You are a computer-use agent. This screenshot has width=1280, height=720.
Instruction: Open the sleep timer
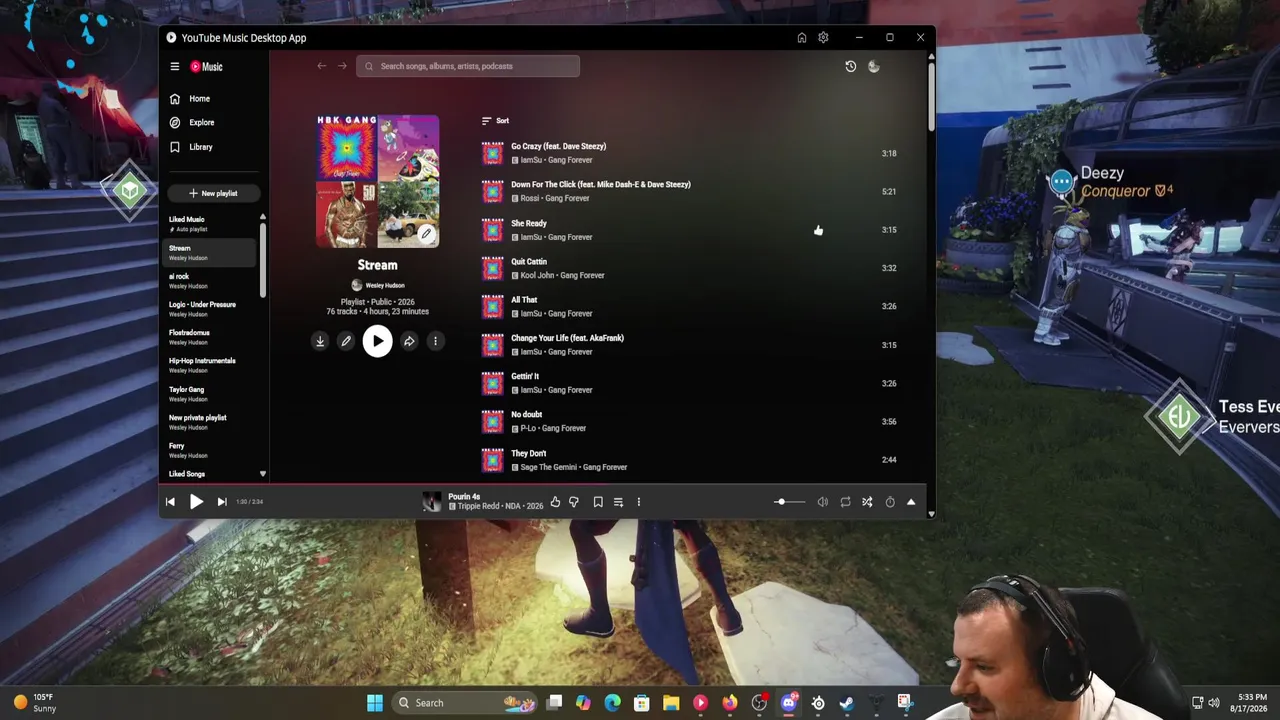click(x=889, y=502)
